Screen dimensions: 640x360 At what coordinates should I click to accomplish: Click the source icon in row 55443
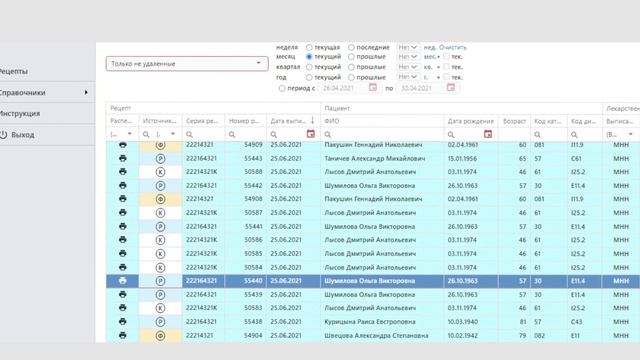coord(160,159)
